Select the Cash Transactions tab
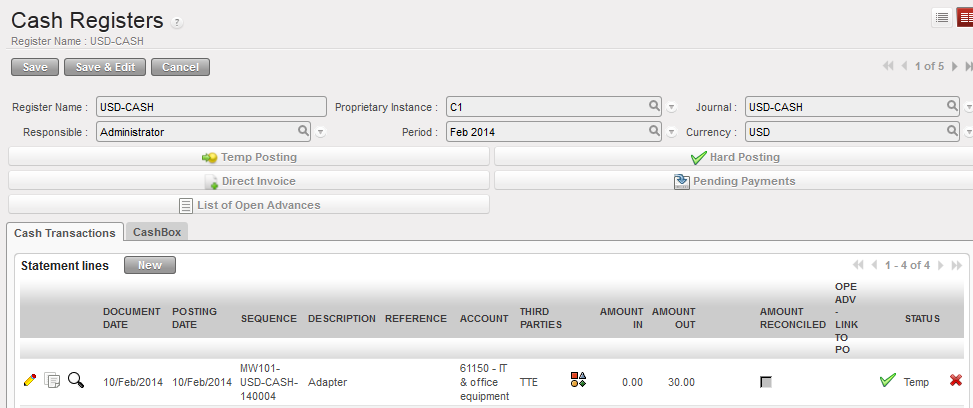The height and width of the screenshot is (408, 973). [65, 232]
